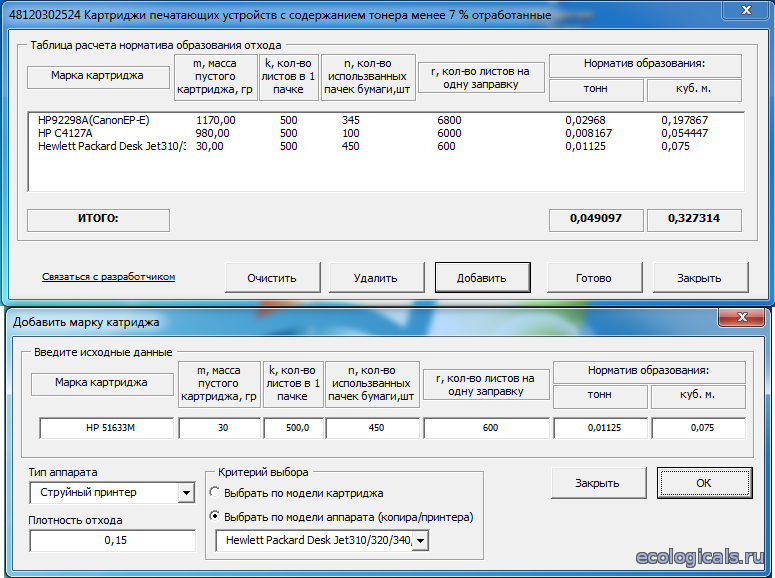Click the куб. м. result field 0,075 in dialog
Screen dimensions: 775x578
698,428
